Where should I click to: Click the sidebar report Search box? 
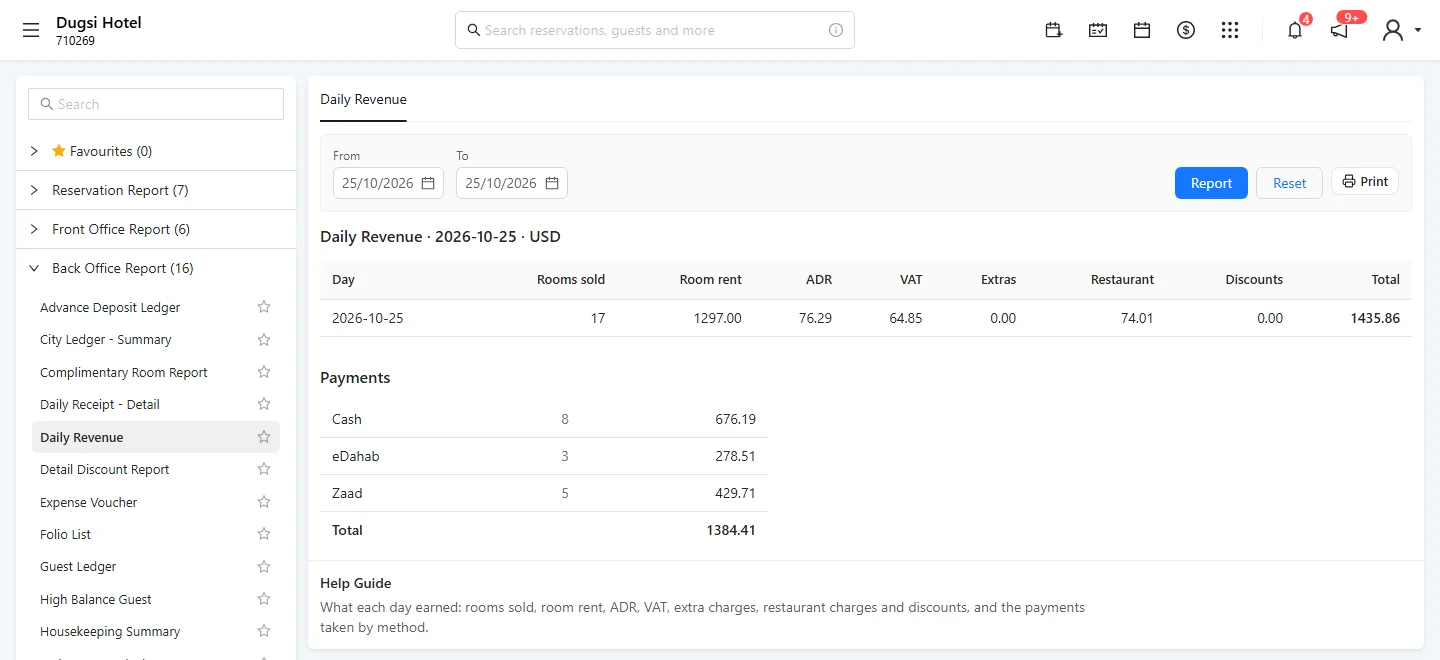(156, 104)
